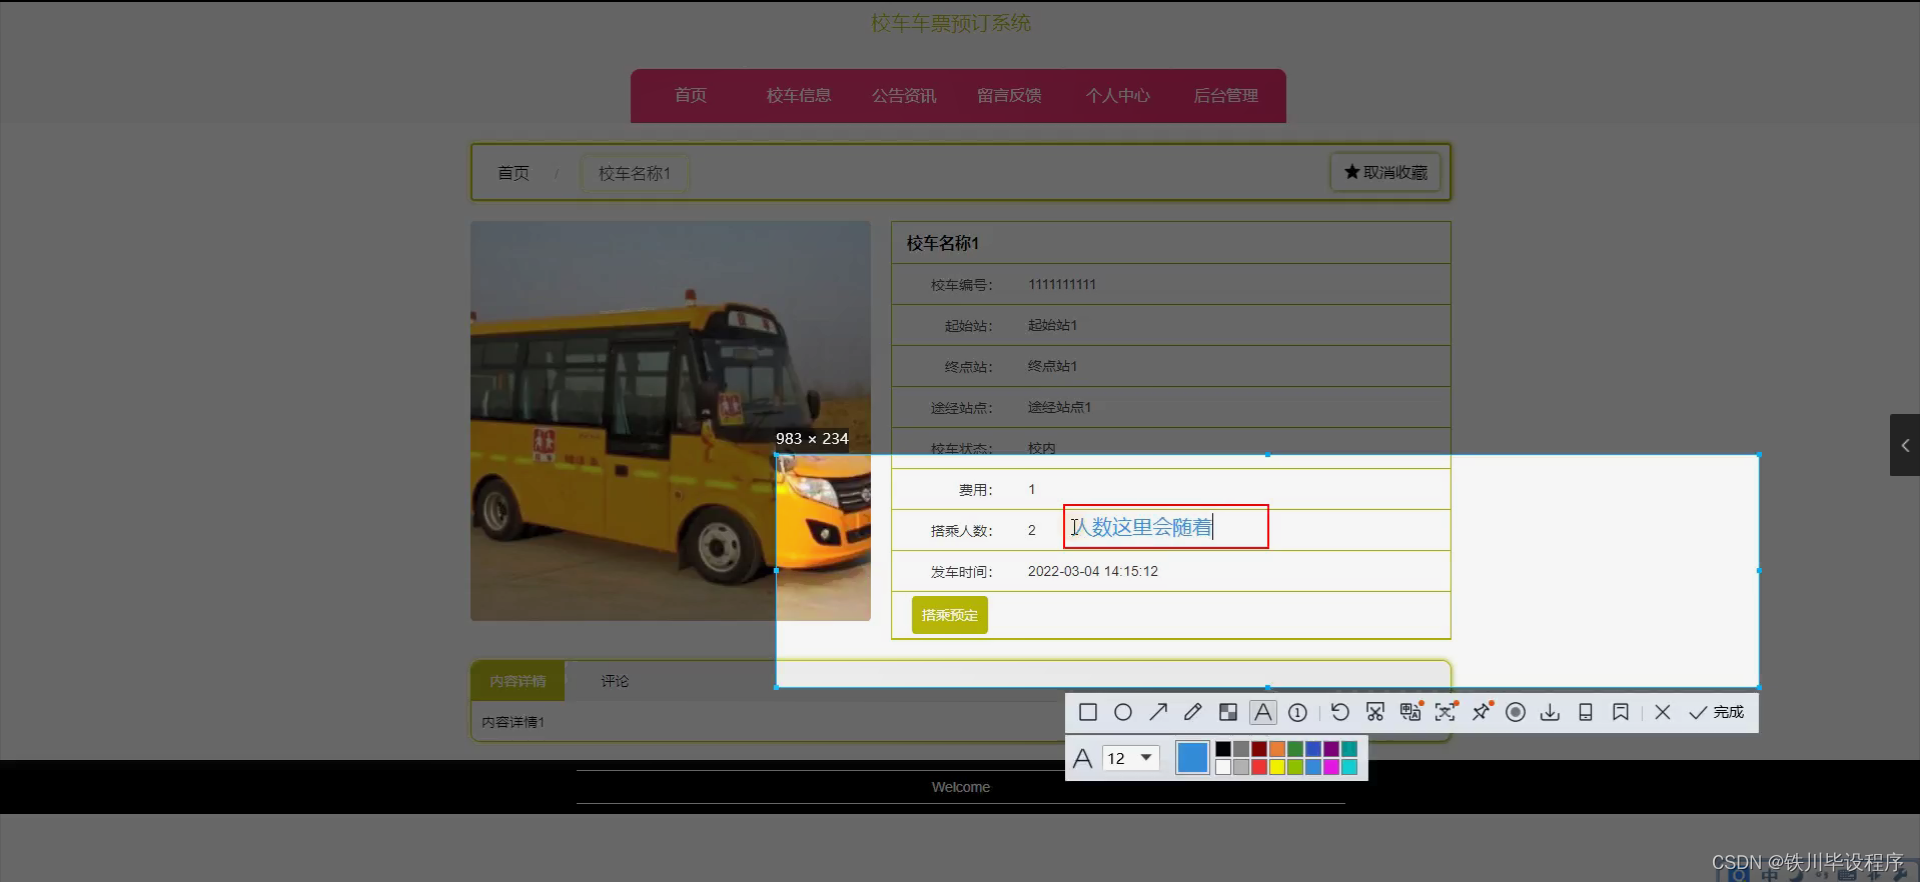Open the 校车信息 navigation menu
Screen dimensions: 1920x882
coord(798,96)
